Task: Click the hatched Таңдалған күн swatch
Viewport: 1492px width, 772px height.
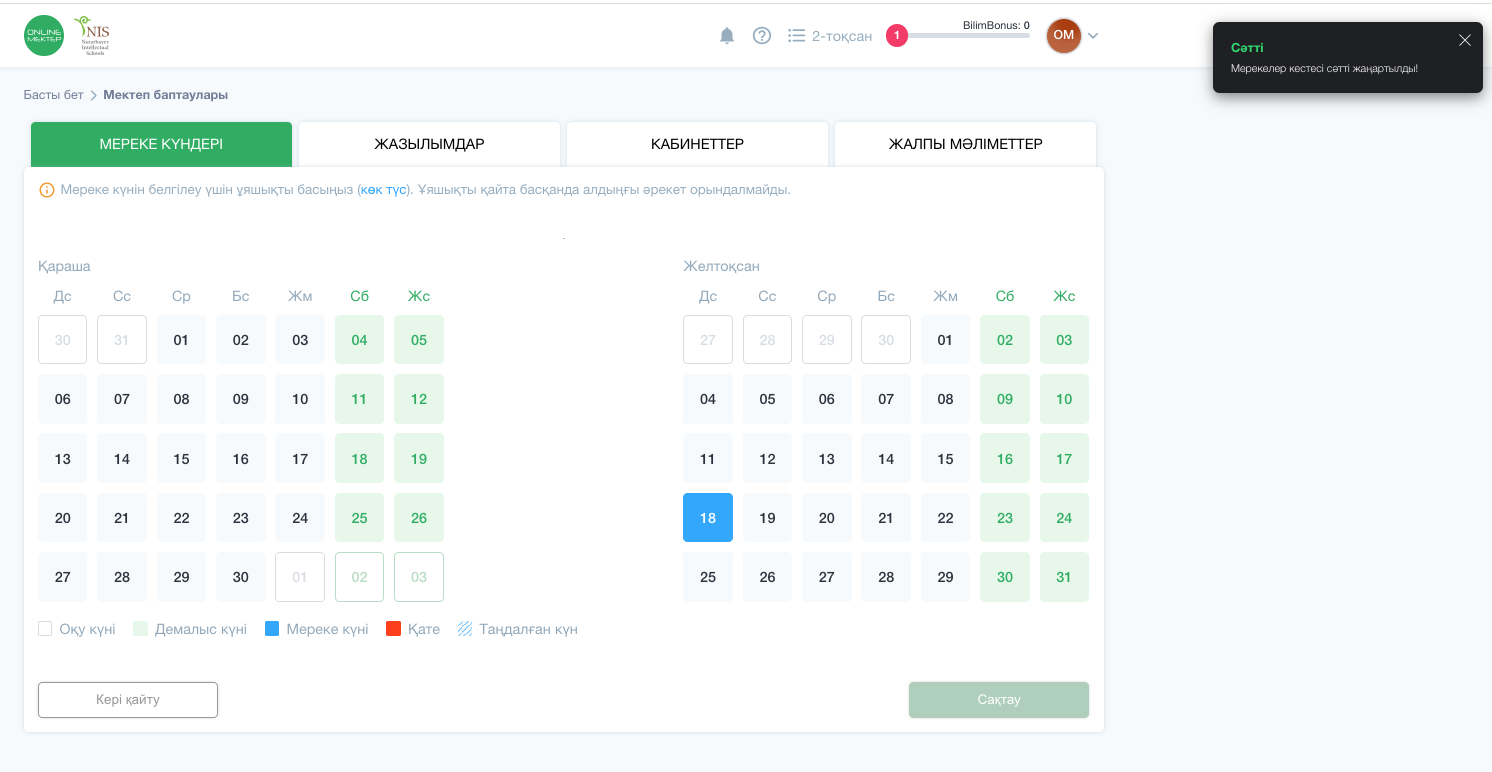Action: [x=465, y=629]
